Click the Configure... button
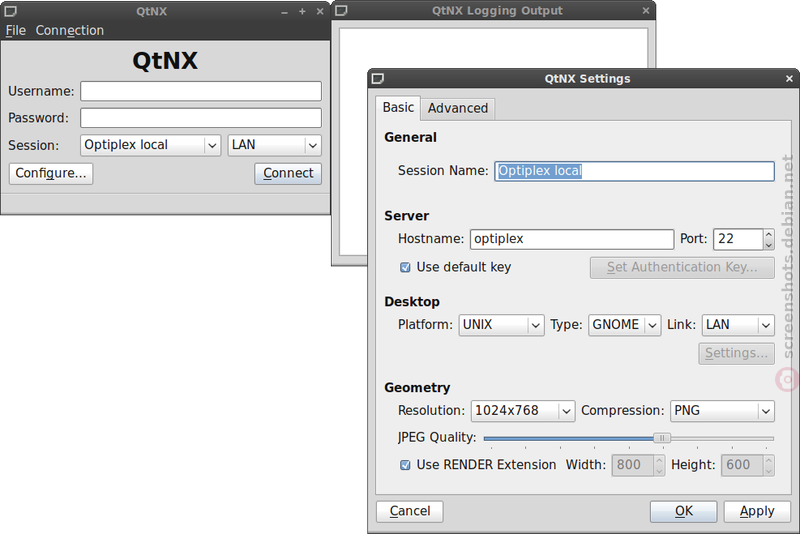 [51, 173]
